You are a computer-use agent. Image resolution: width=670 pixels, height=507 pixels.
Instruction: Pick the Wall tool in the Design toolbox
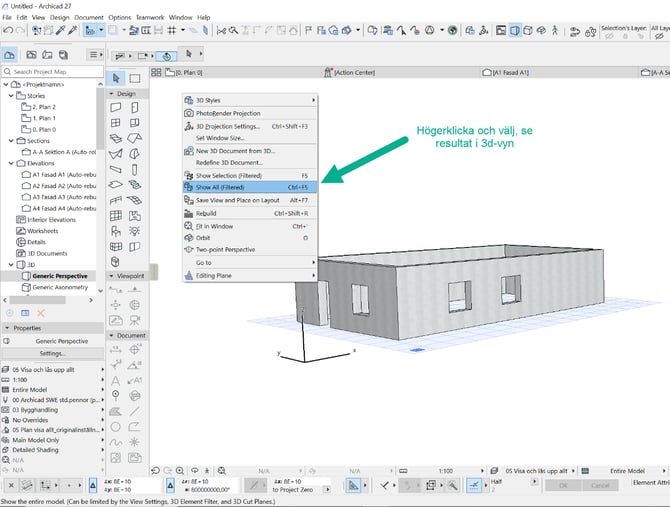(116, 107)
